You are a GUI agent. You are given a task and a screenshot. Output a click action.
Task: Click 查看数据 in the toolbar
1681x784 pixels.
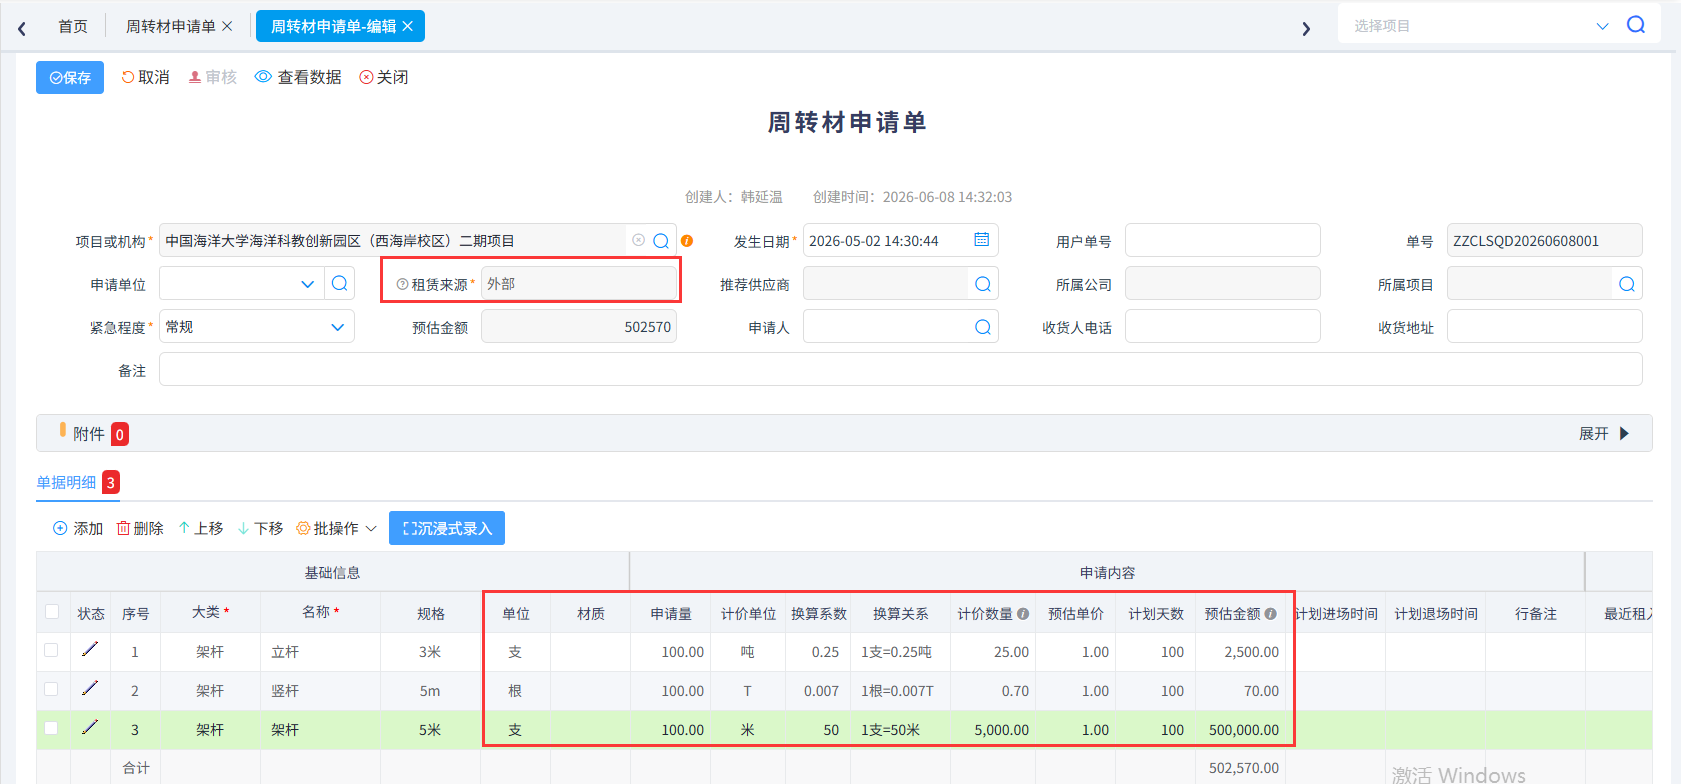[x=298, y=77]
